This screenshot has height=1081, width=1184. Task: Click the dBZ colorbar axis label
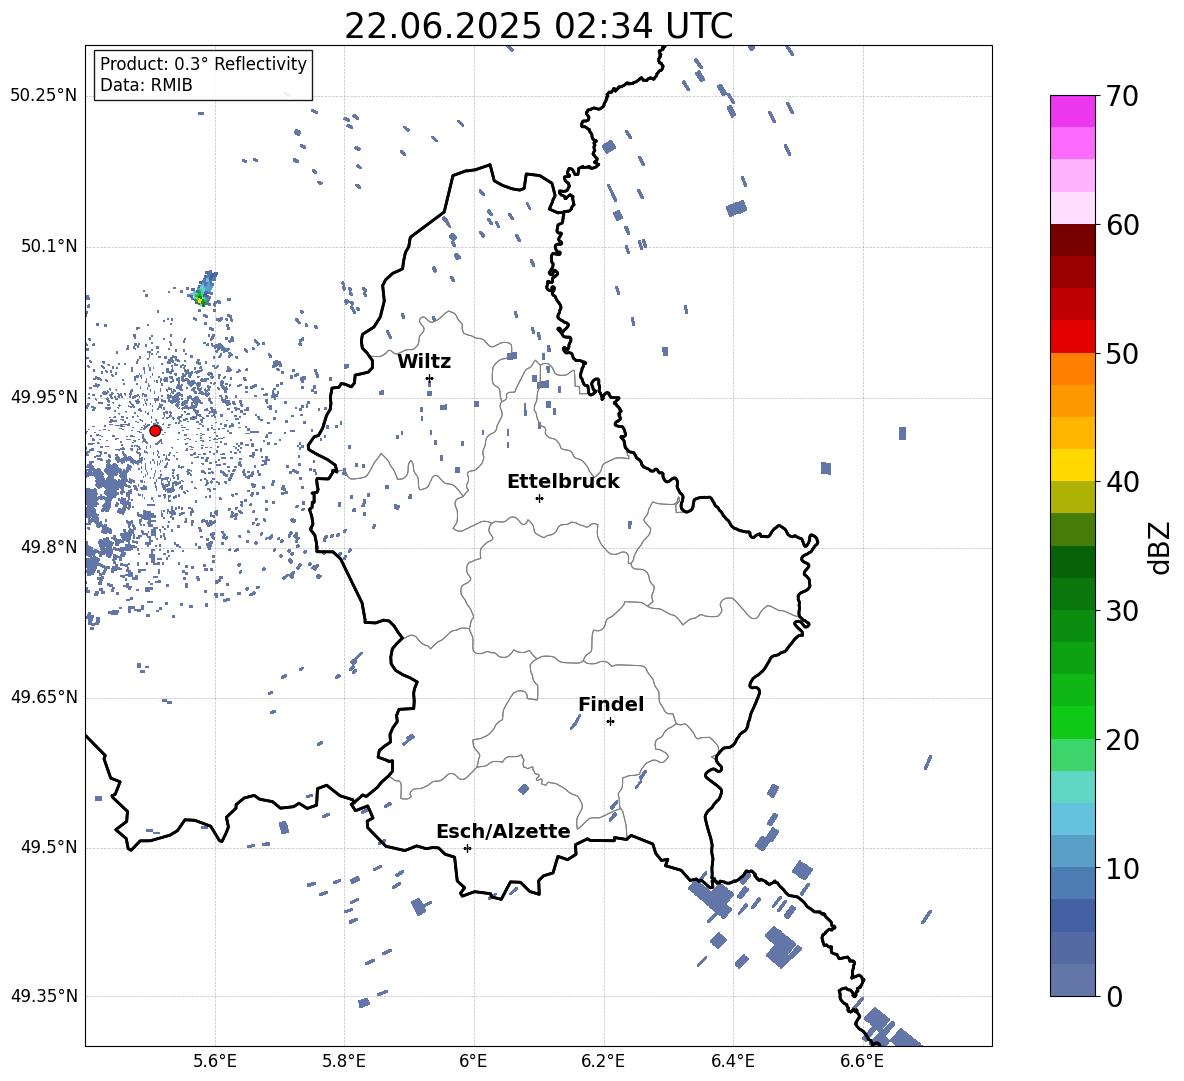click(1160, 547)
